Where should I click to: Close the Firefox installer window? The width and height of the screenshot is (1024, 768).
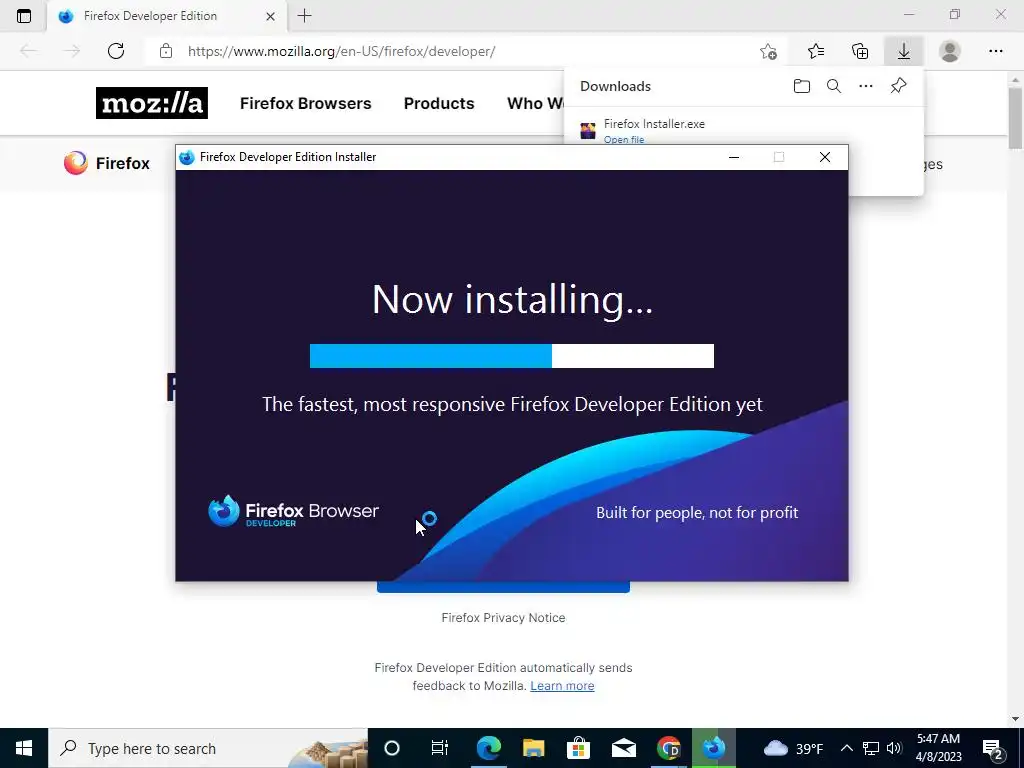tap(825, 157)
